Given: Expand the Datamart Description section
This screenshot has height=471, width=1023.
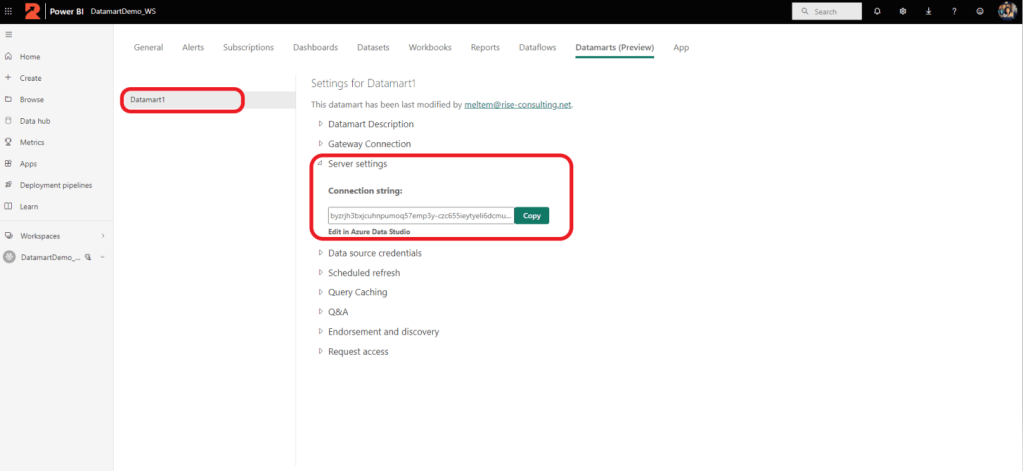Looking at the screenshot, I should pos(370,124).
